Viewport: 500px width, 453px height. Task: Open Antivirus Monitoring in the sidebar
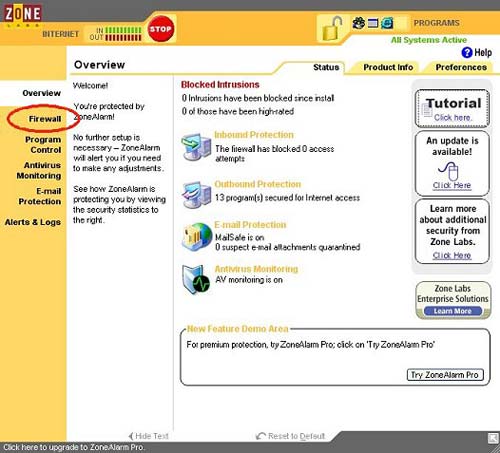tap(39, 170)
